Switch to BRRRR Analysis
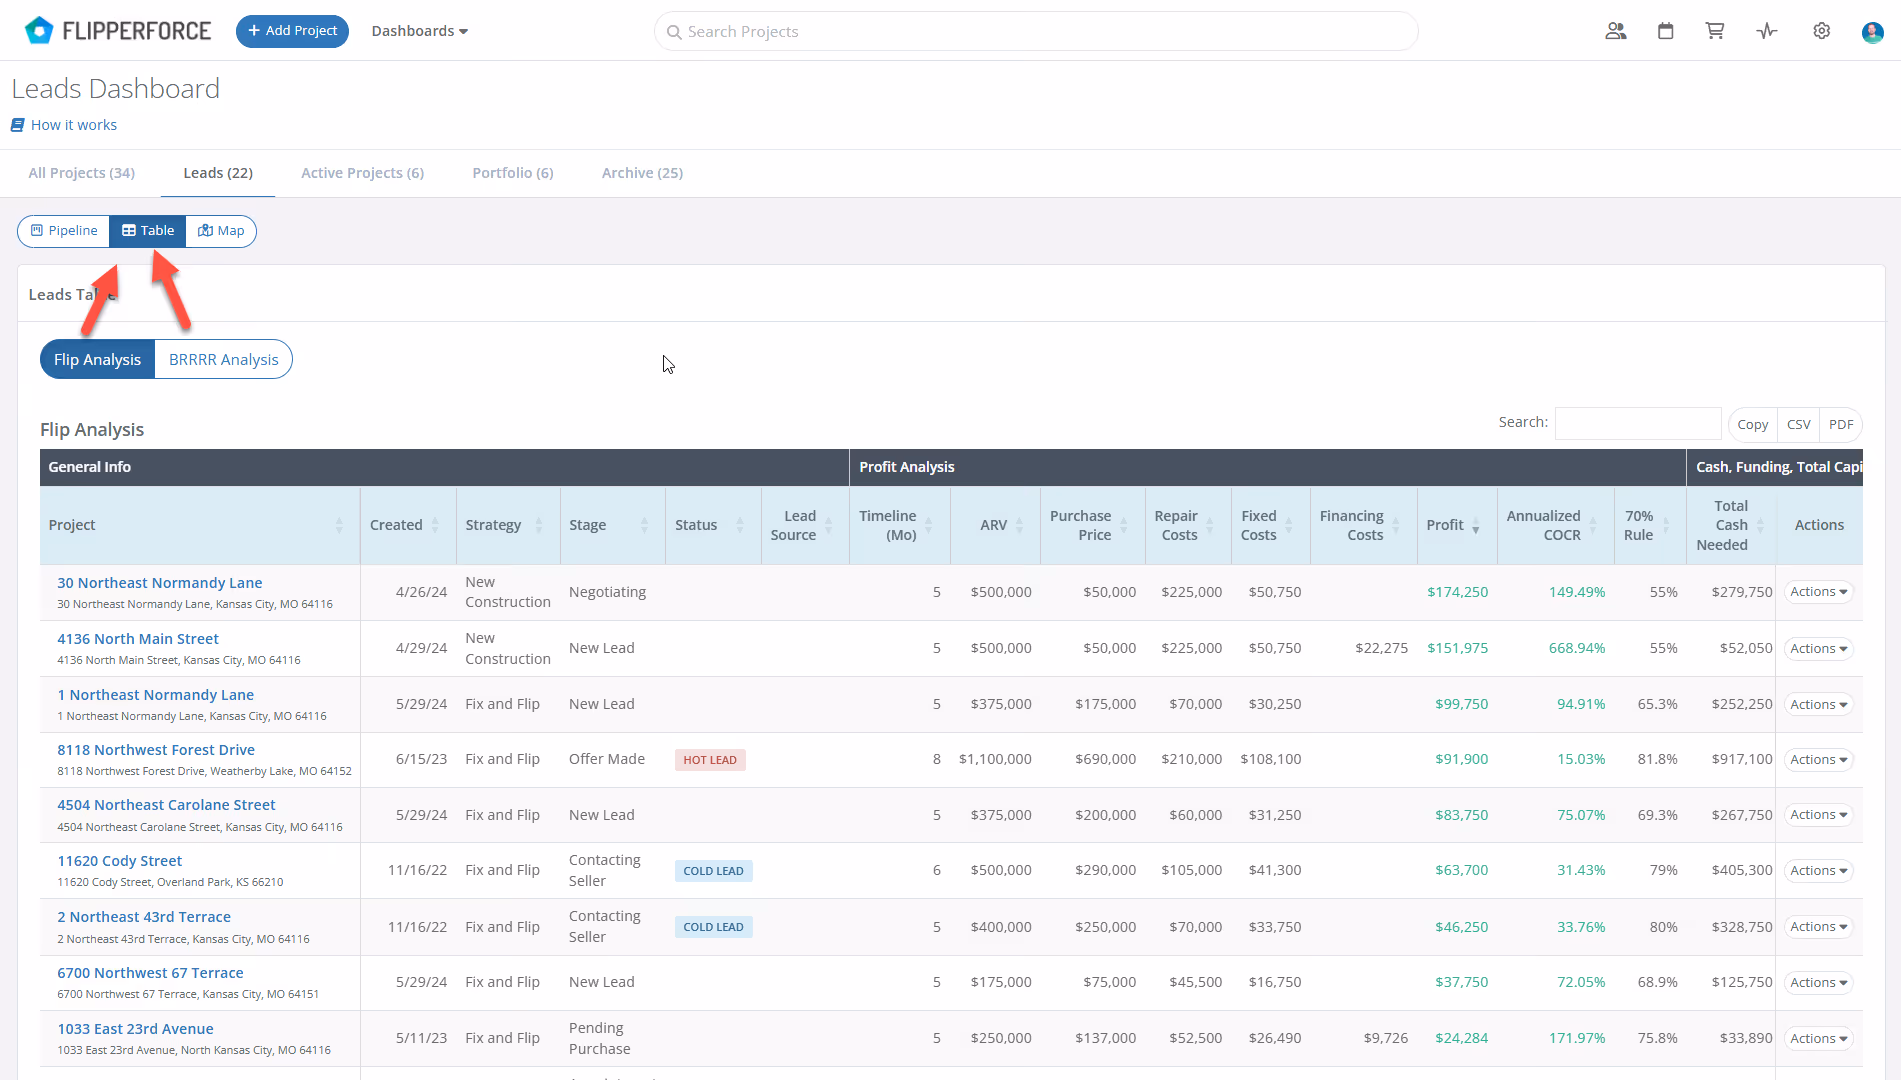This screenshot has width=1901, height=1080. [x=224, y=359]
